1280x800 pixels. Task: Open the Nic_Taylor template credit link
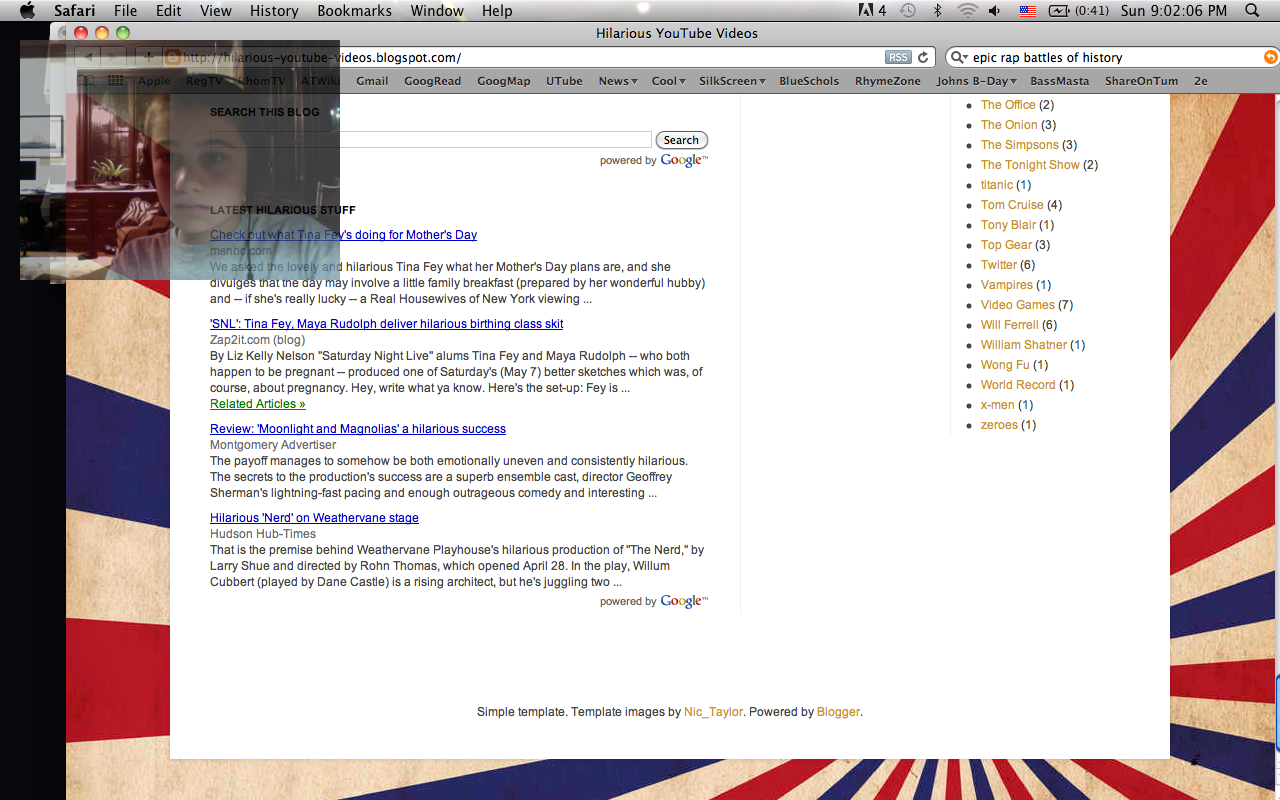coord(713,712)
